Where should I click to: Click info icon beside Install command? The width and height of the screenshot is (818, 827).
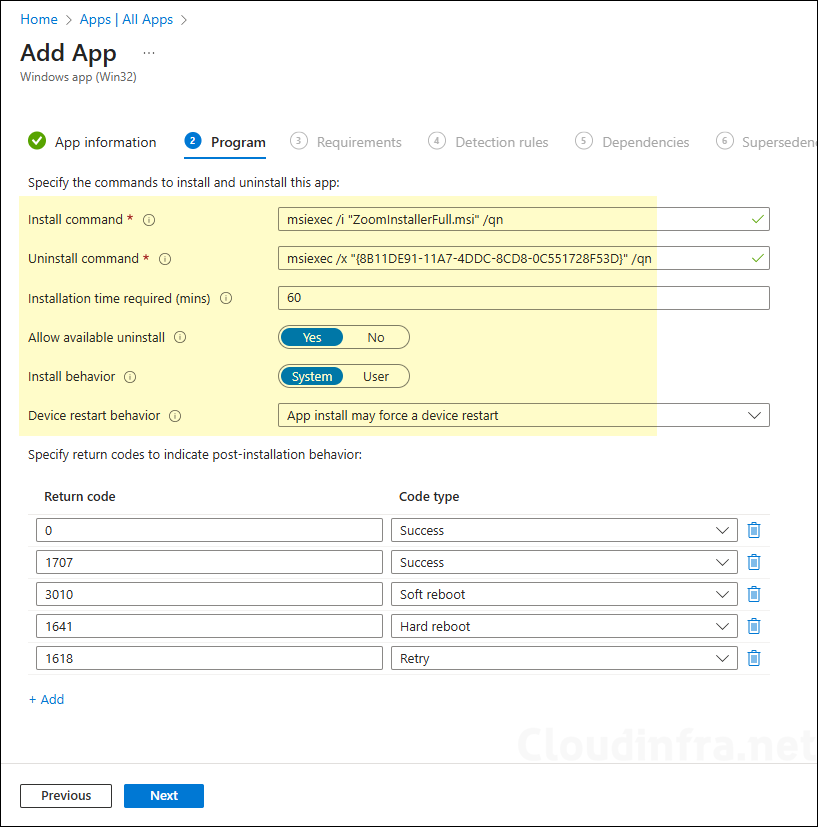(x=150, y=220)
